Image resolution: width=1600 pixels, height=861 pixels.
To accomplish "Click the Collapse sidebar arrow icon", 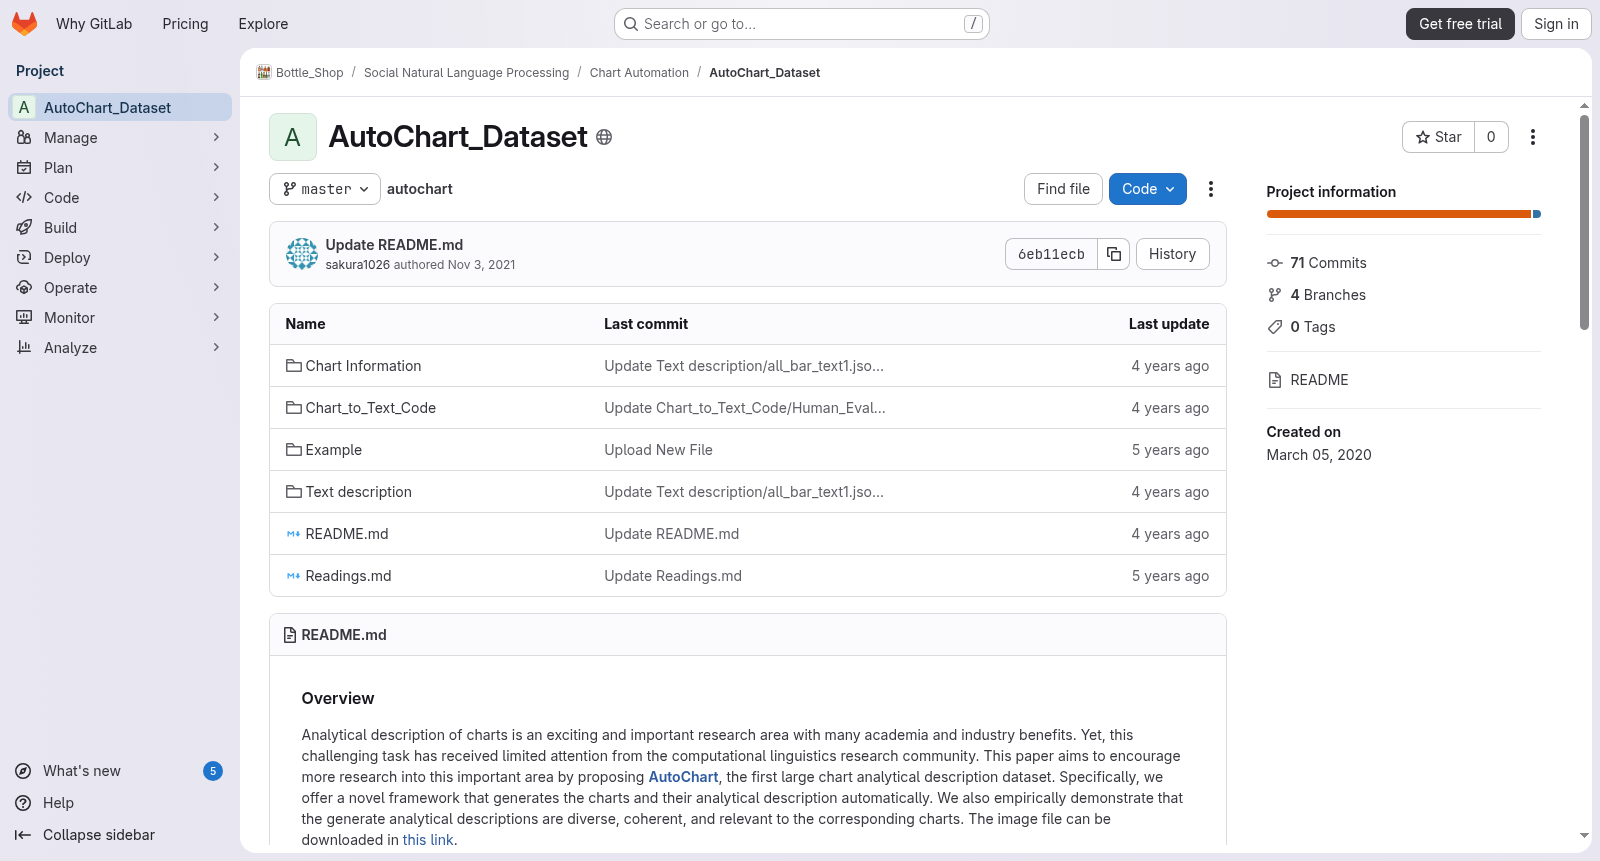I will [x=23, y=835].
